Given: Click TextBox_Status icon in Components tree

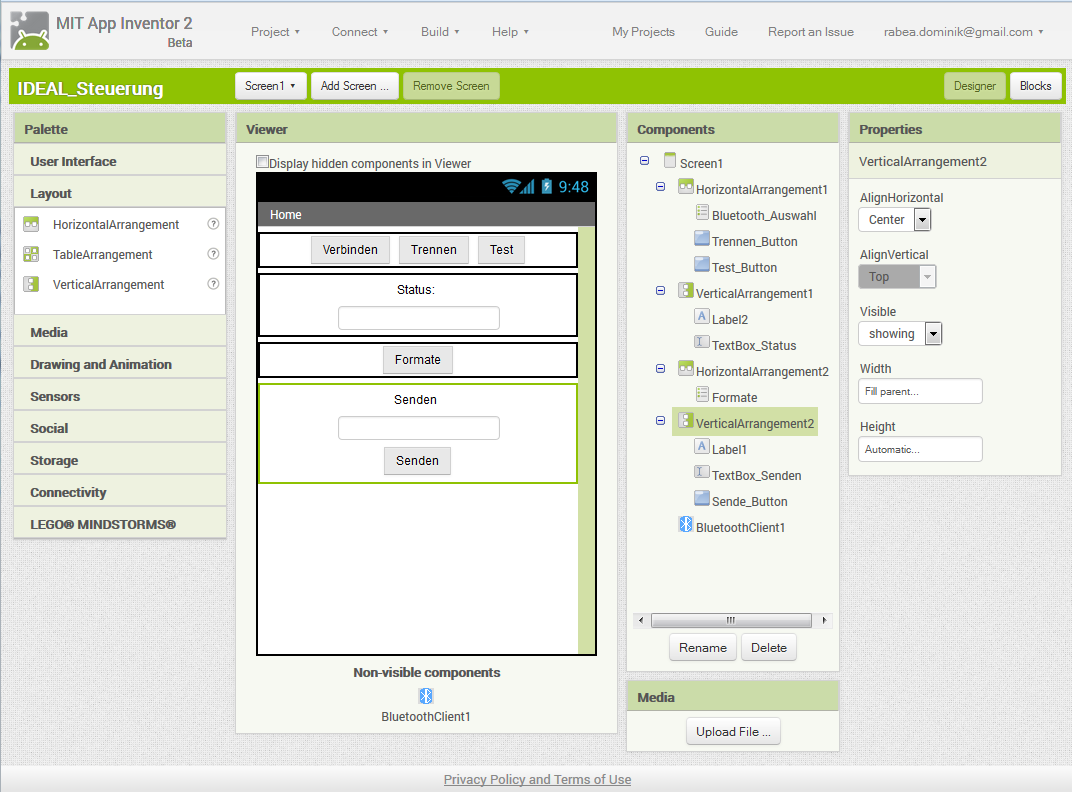Looking at the screenshot, I should tap(702, 342).
